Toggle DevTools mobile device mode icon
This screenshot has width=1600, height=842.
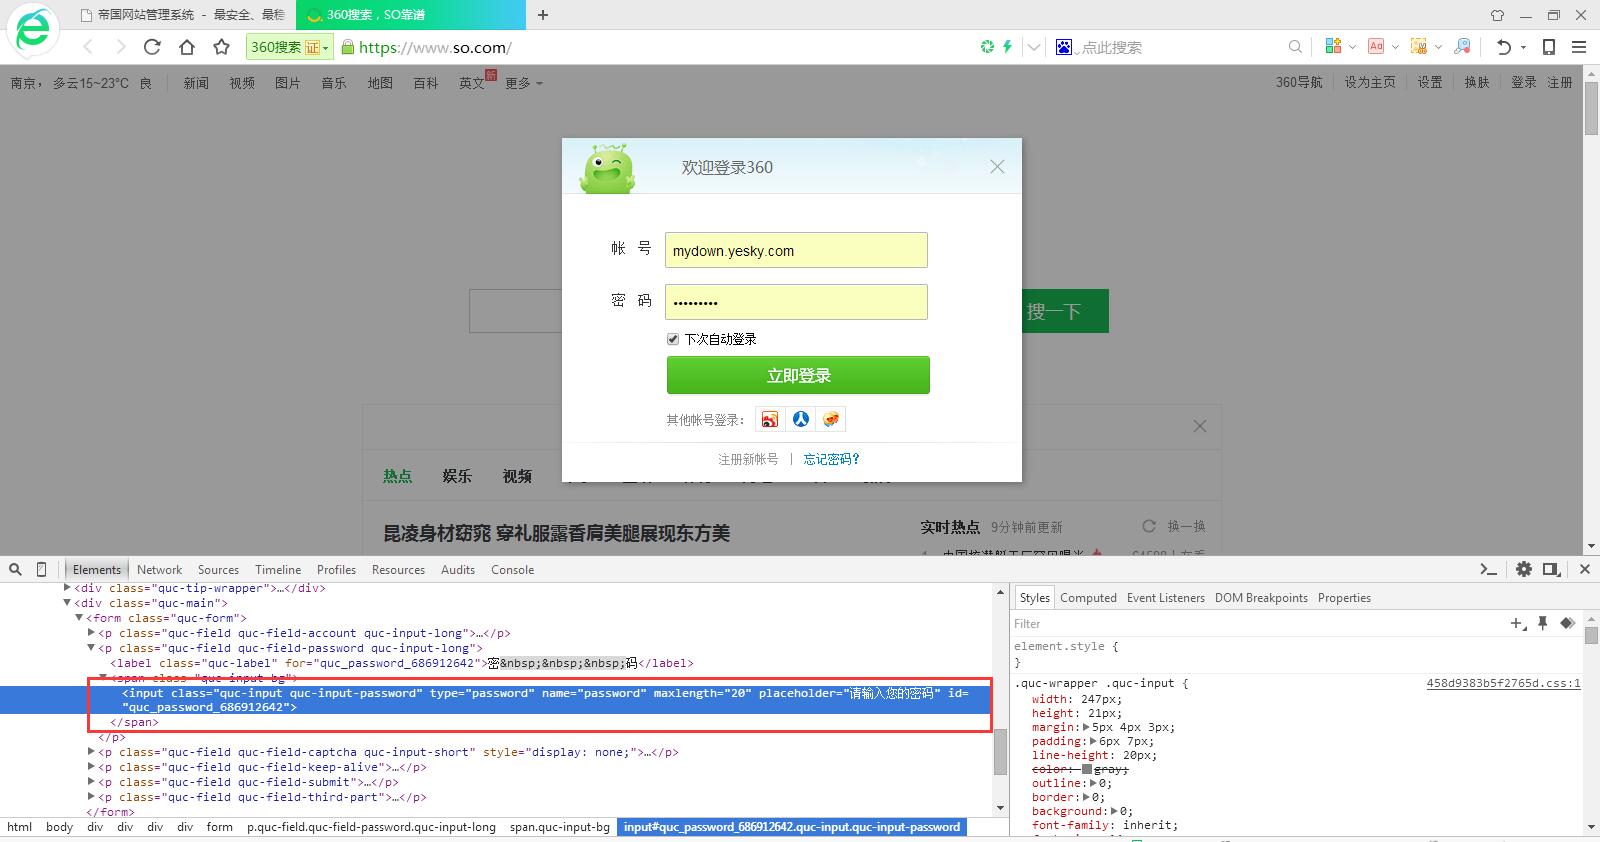tap(41, 569)
